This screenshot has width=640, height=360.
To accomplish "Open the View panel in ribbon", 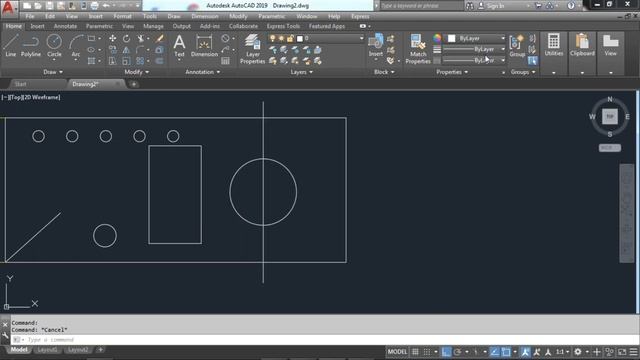I will (x=611, y=46).
